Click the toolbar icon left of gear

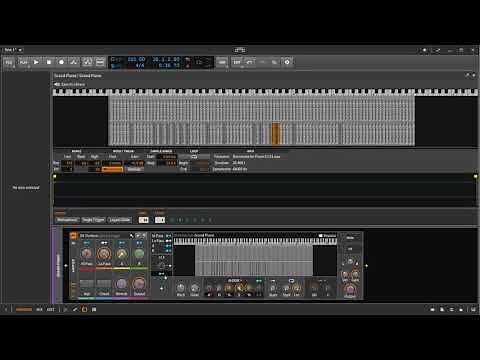[274, 62]
